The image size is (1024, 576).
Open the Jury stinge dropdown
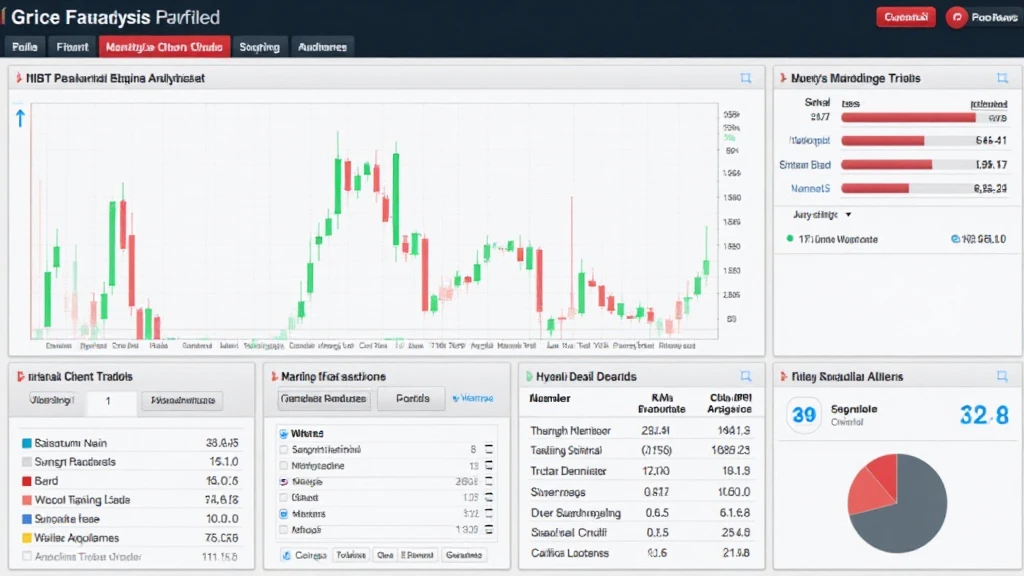click(822, 215)
